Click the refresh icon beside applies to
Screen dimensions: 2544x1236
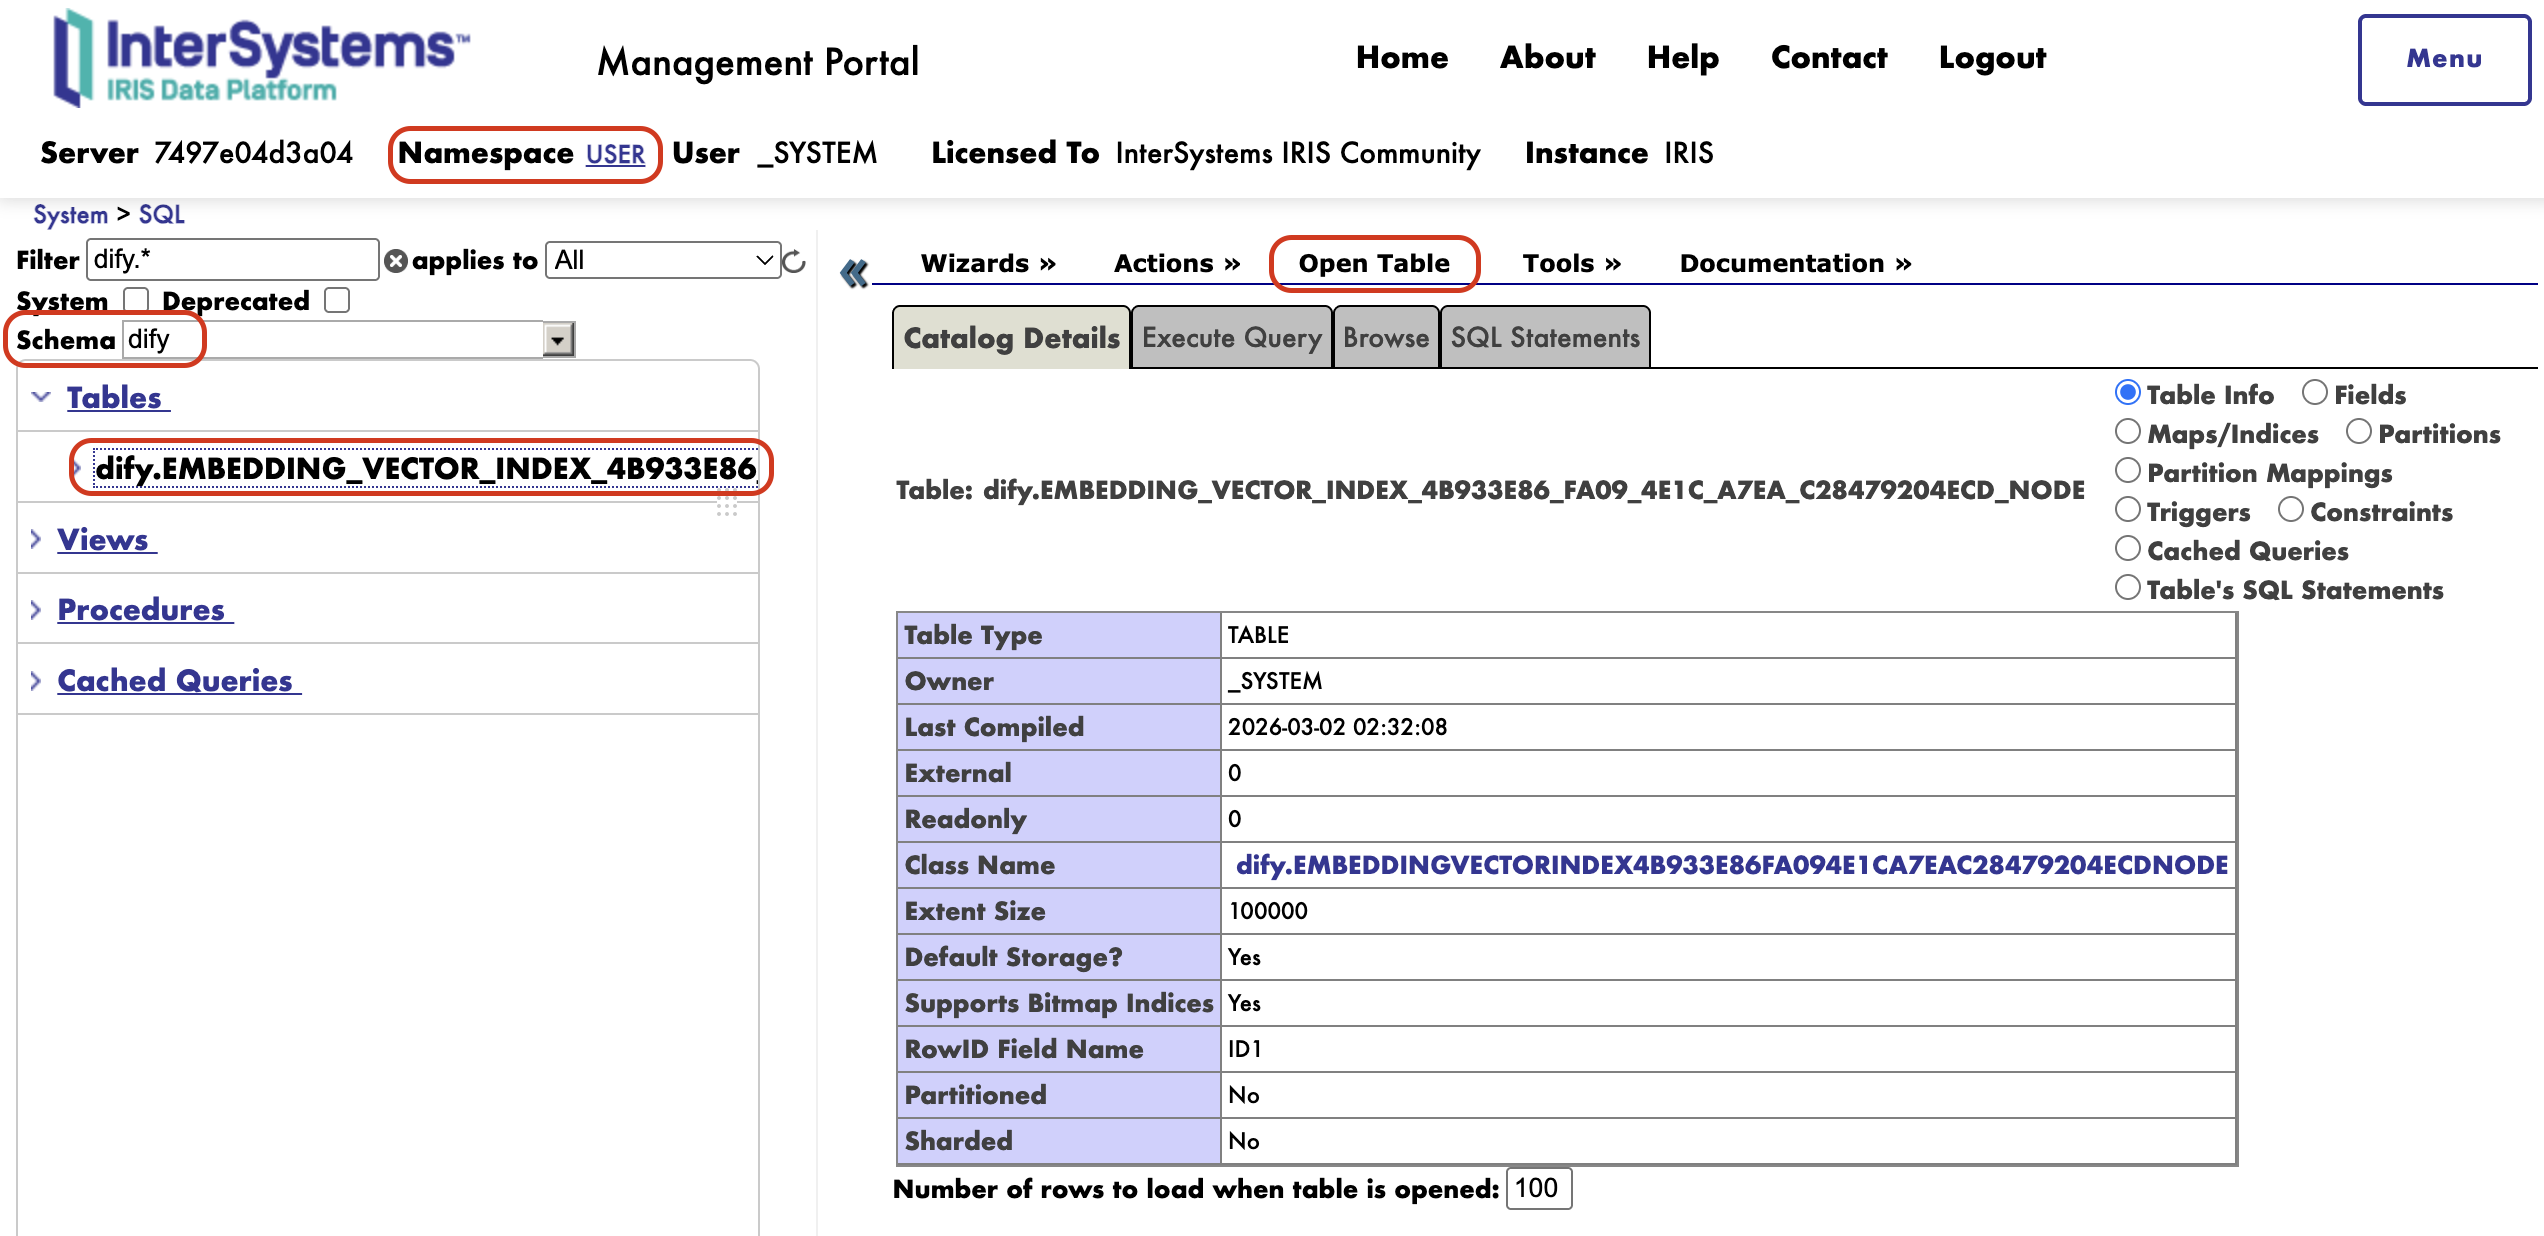tap(795, 261)
